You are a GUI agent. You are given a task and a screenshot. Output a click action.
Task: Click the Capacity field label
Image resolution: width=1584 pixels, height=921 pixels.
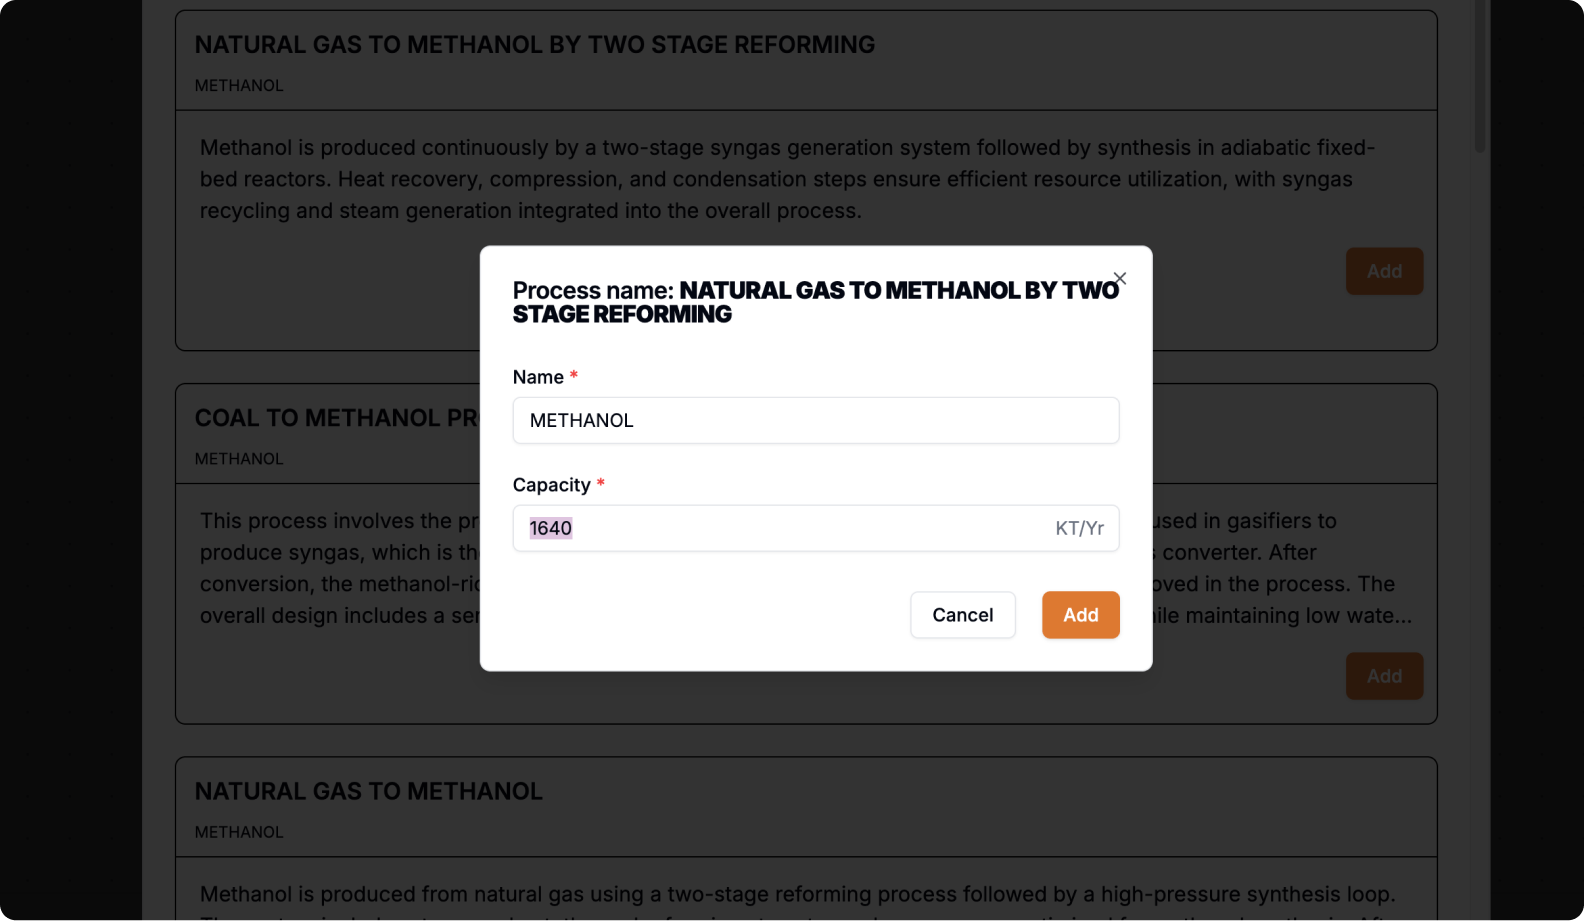coord(552,485)
